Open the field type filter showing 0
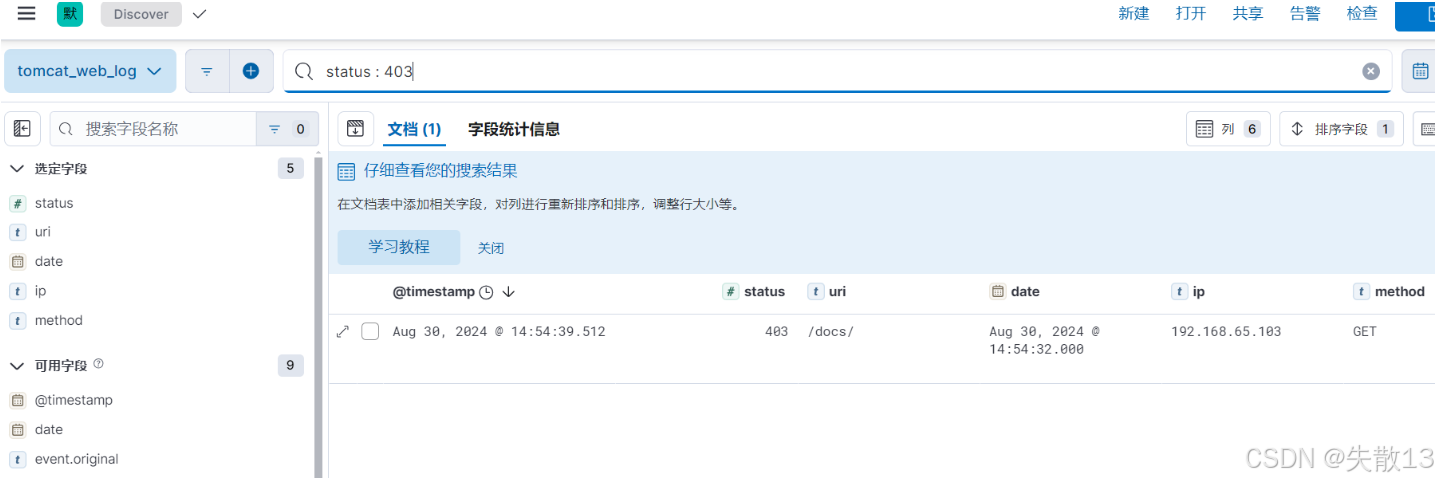 coord(288,129)
